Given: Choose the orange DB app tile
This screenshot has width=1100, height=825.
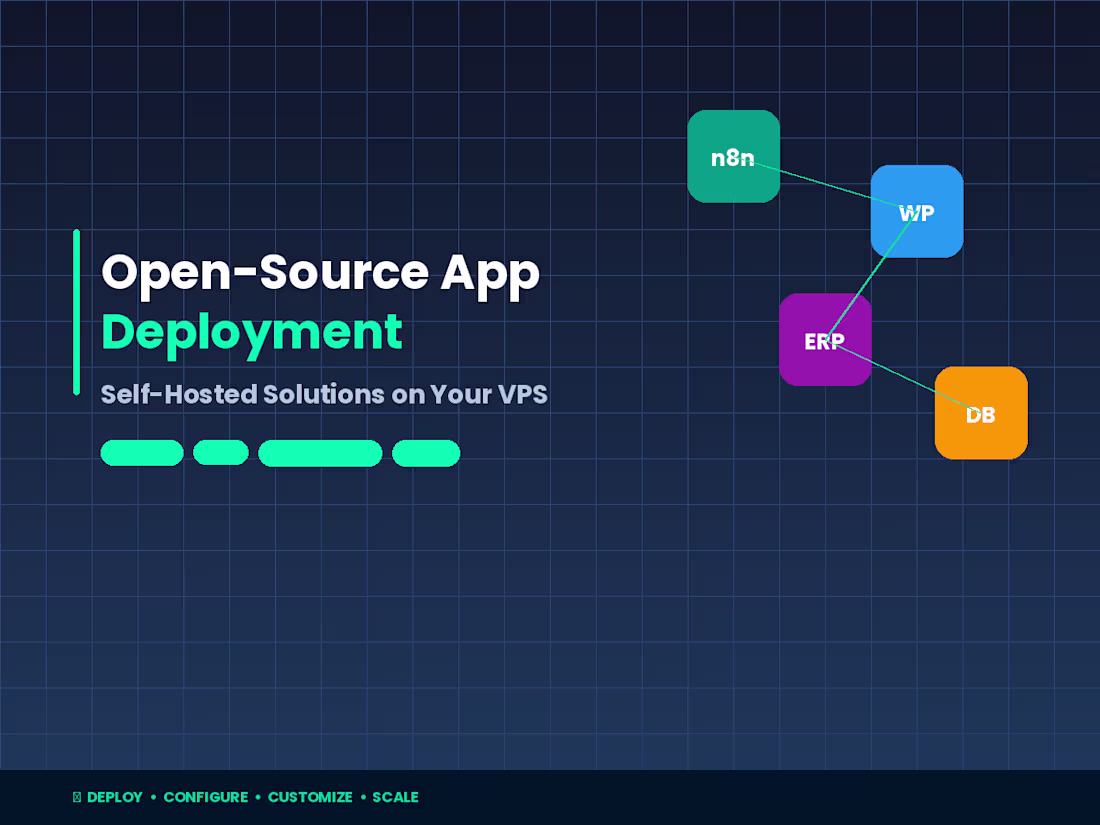Looking at the screenshot, I should click(981, 412).
